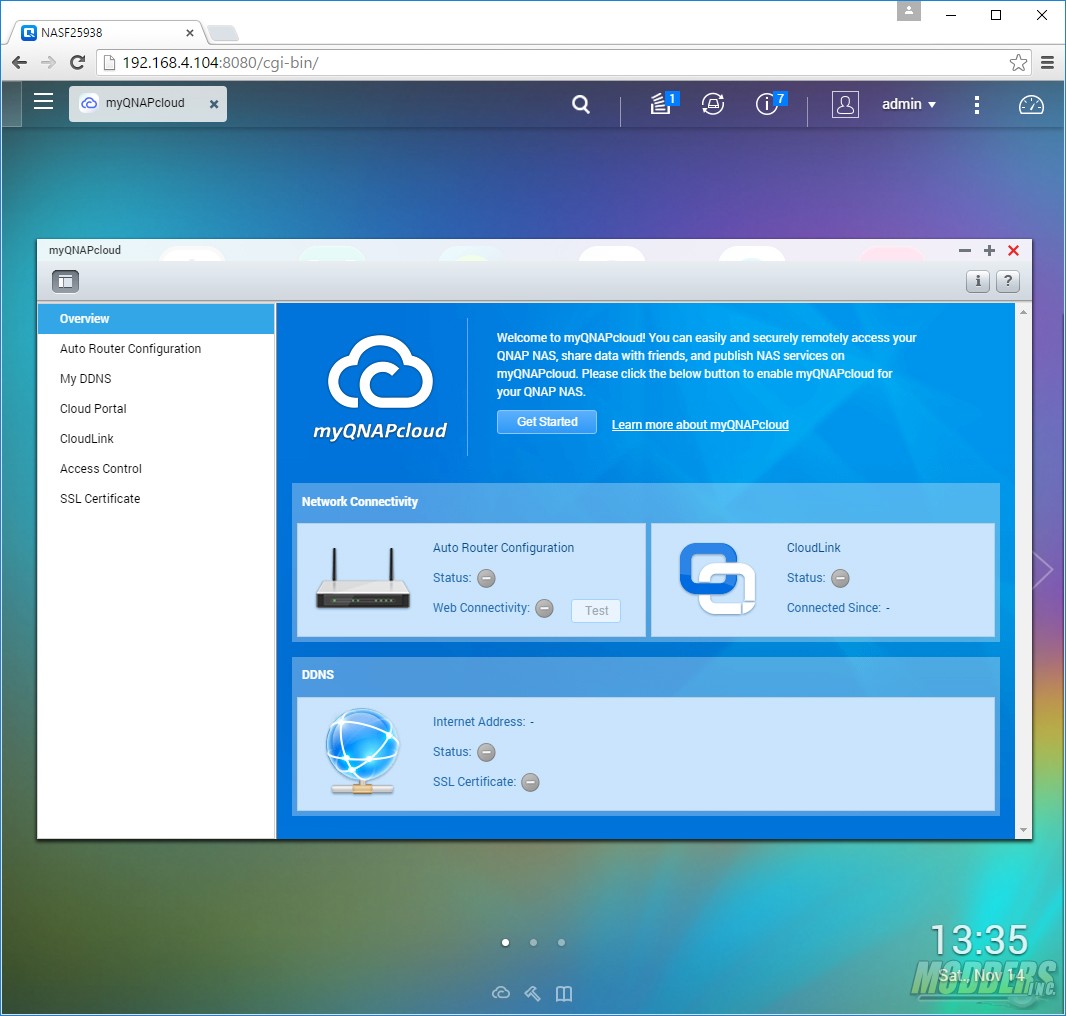1066x1016 pixels.
Task: Close the myQNAPcloud app window
Action: pos(1013,250)
